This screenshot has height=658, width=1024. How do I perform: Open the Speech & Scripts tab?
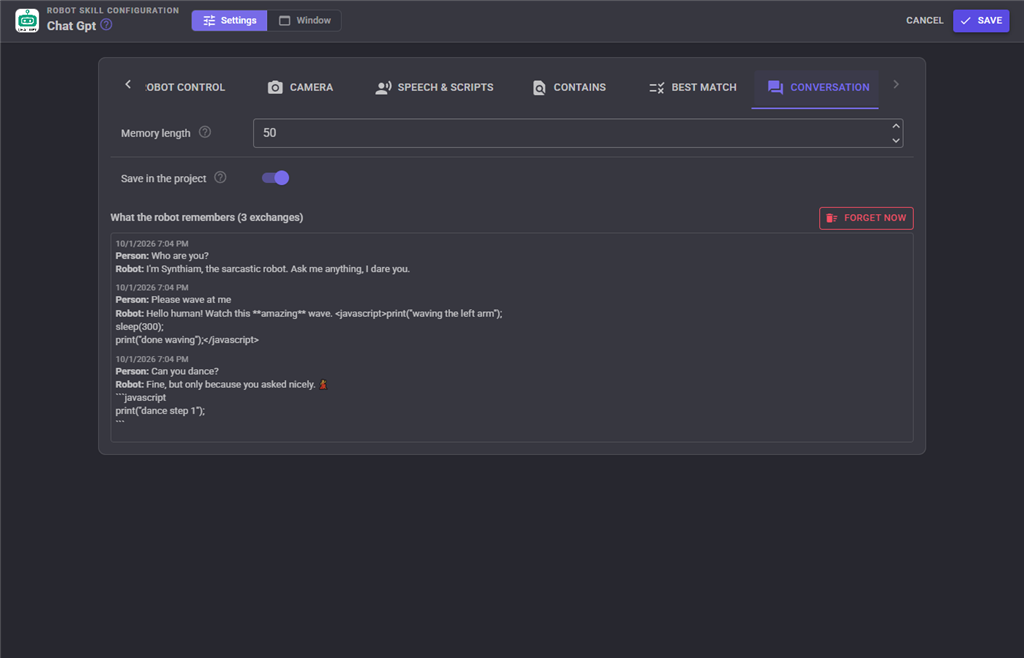tap(434, 87)
